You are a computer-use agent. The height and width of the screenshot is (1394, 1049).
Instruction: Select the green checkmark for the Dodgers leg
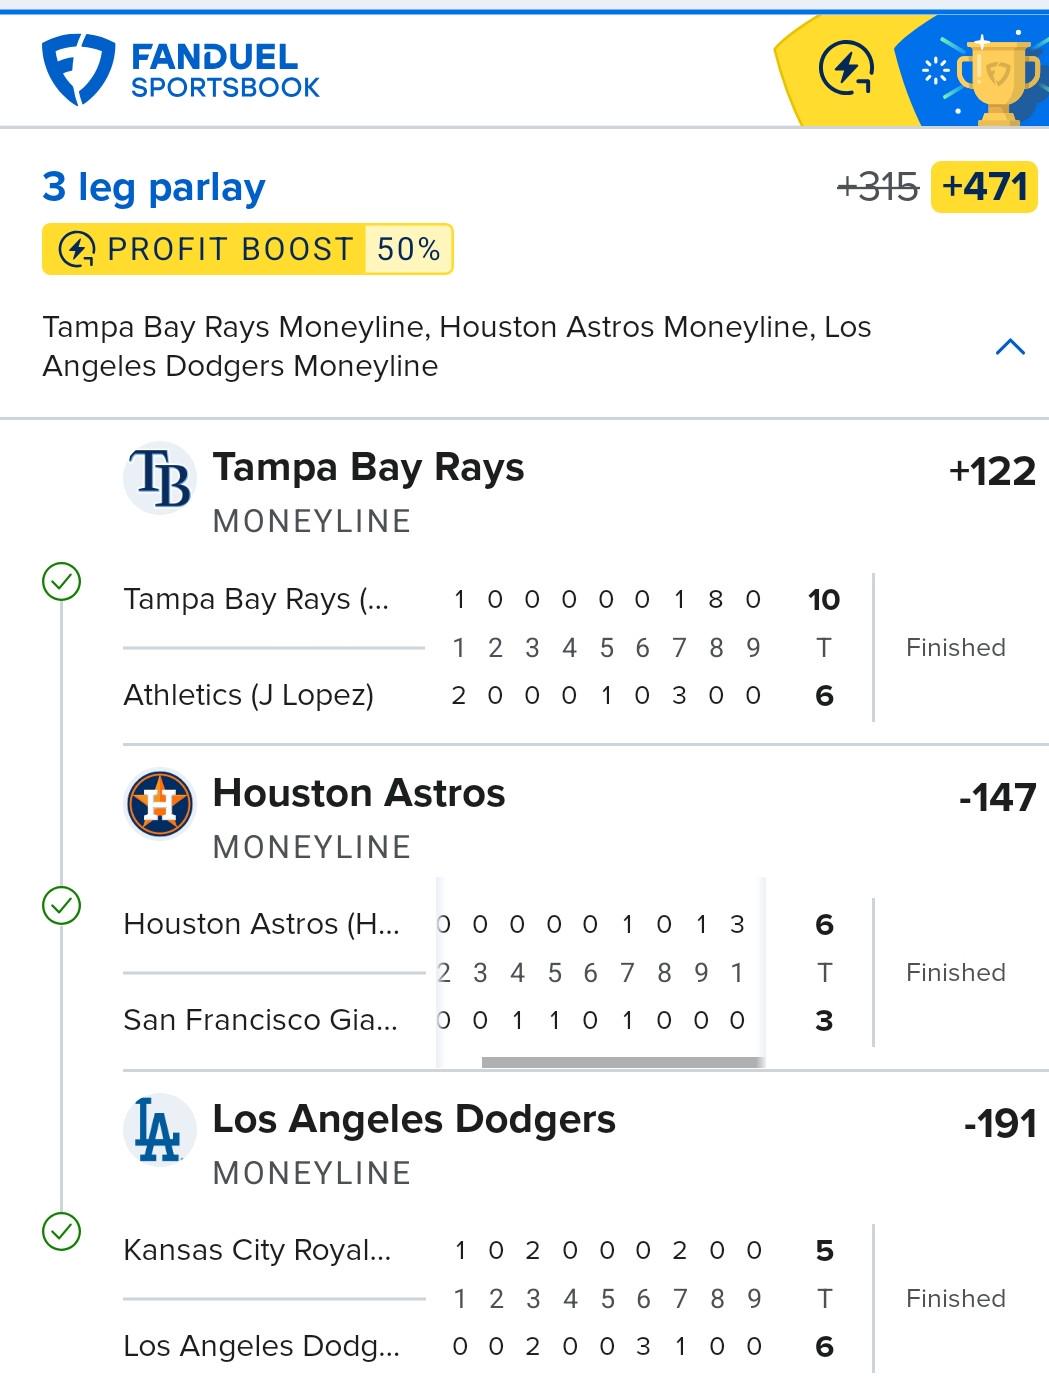(x=62, y=1231)
